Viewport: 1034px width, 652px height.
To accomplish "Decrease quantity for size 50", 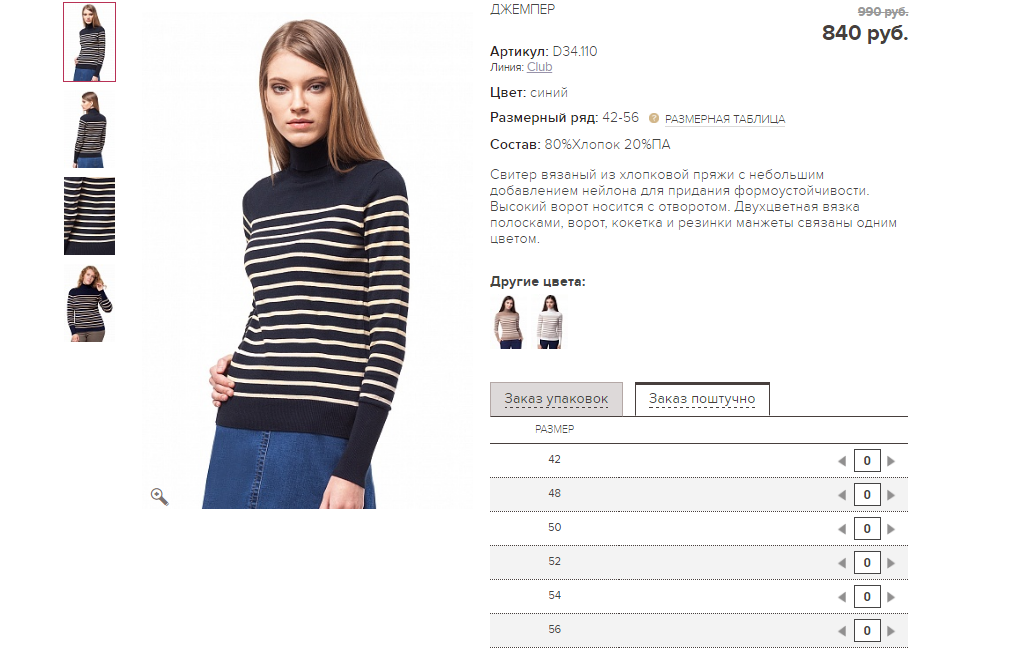I will (x=842, y=529).
